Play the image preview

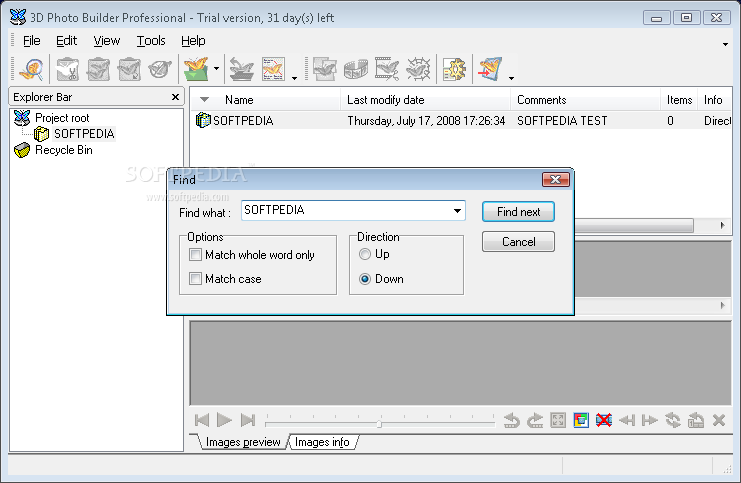point(224,420)
